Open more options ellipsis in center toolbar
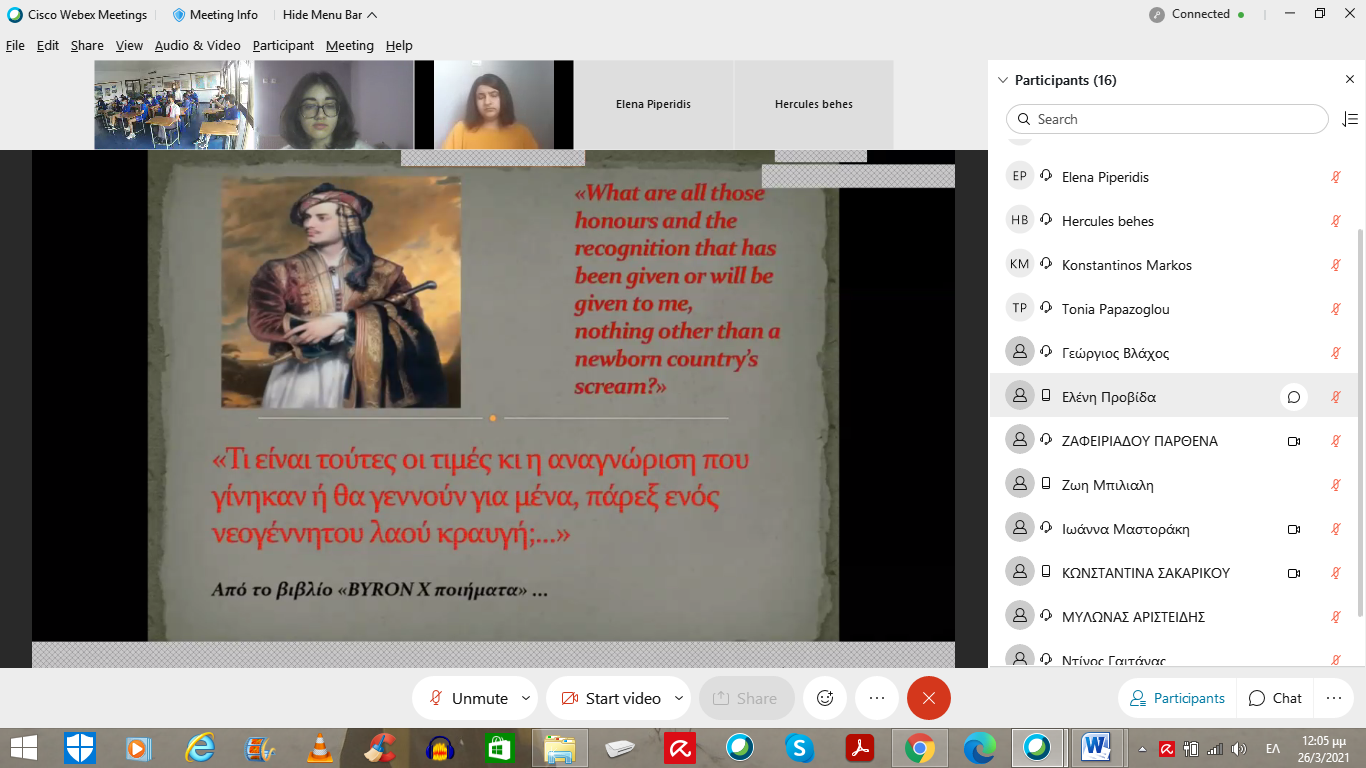Image resolution: width=1366 pixels, height=768 pixels. tap(877, 698)
